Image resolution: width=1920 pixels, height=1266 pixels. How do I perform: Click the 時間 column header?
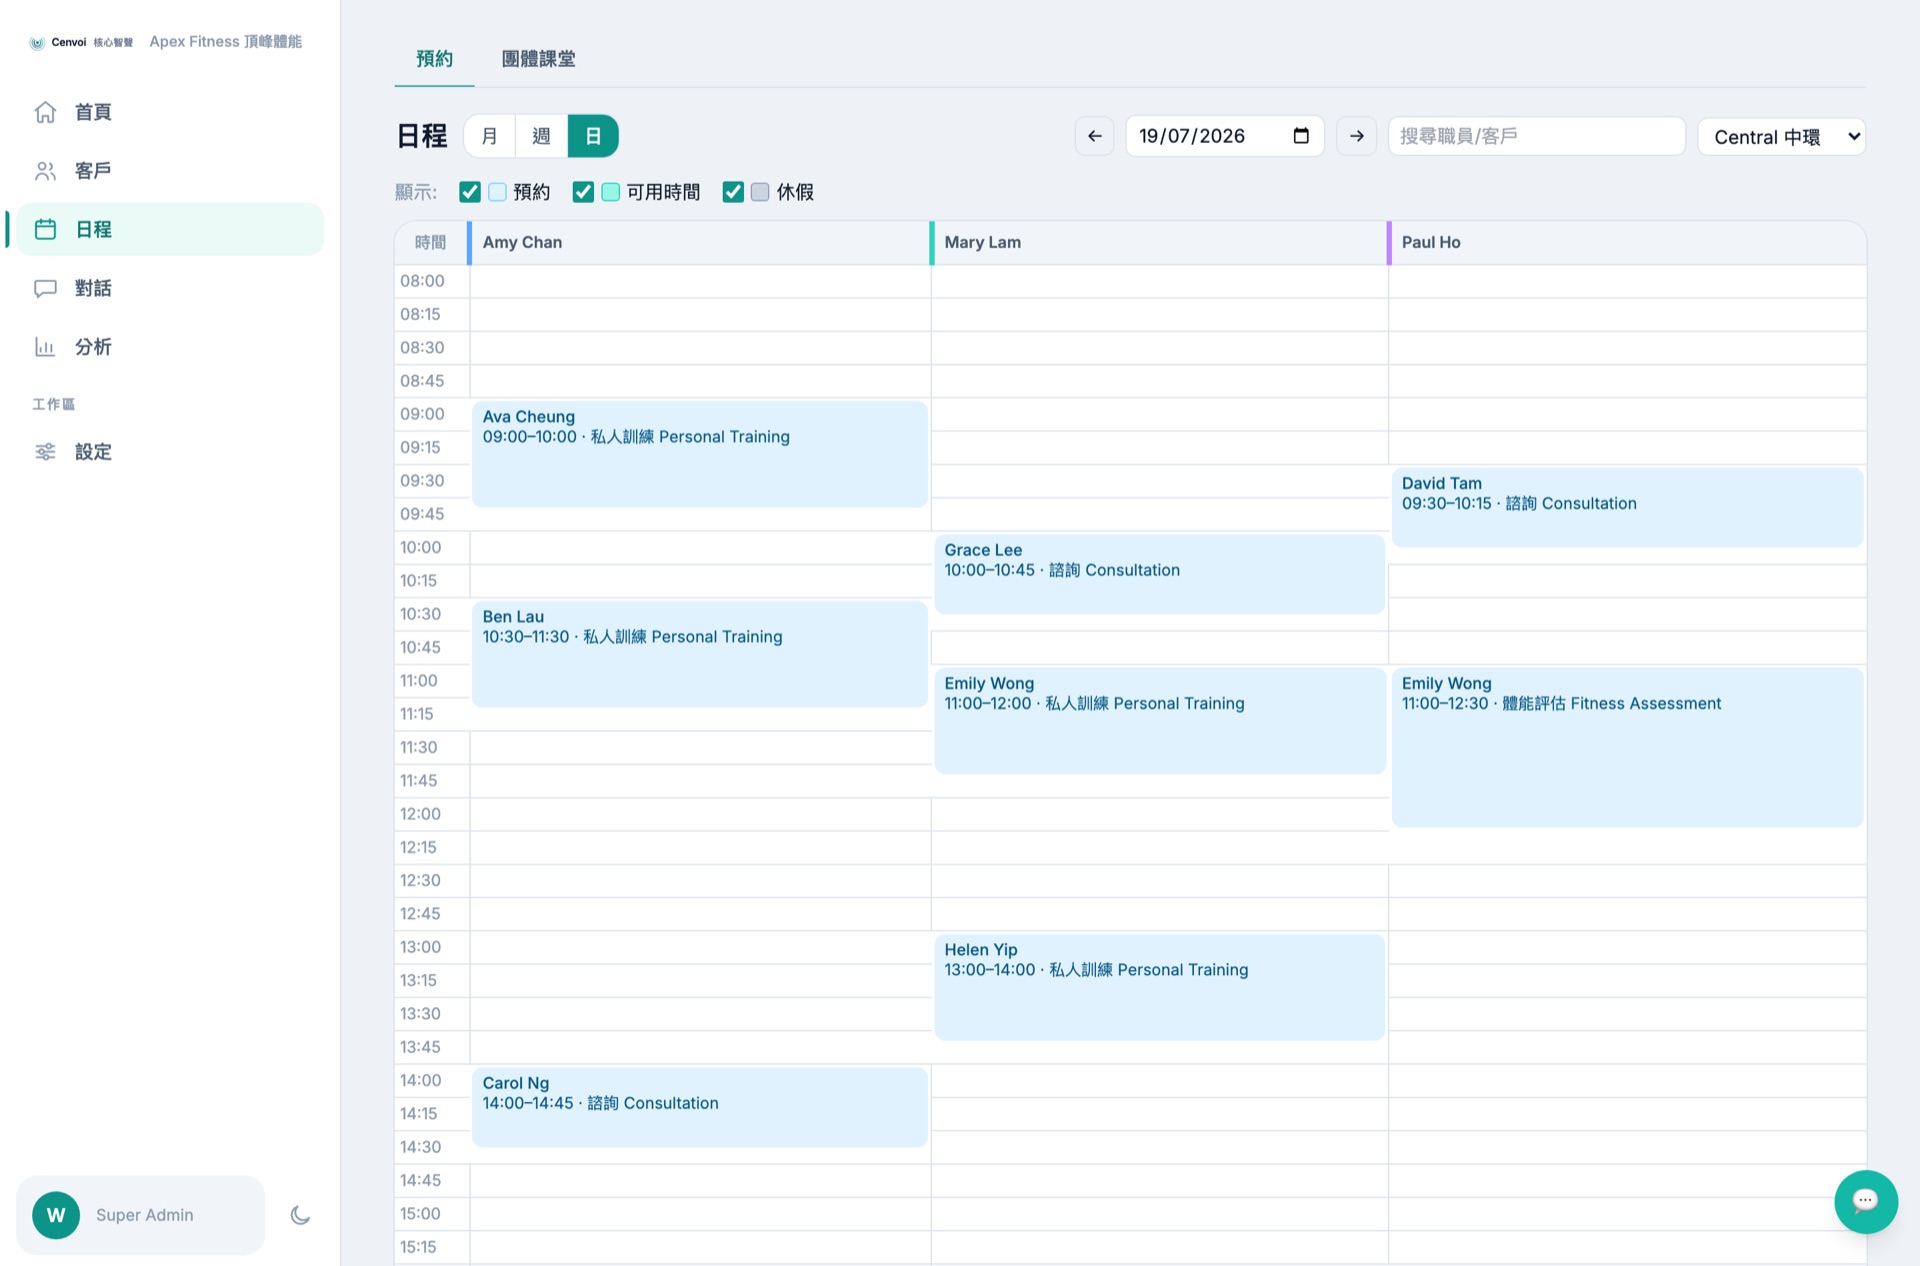430,243
